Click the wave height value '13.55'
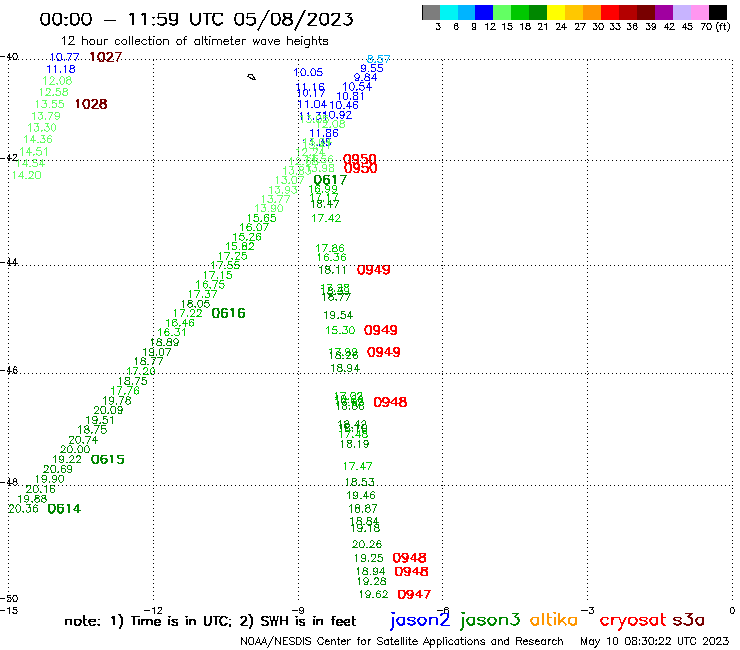The width and height of the screenshot is (740, 650). point(50,104)
